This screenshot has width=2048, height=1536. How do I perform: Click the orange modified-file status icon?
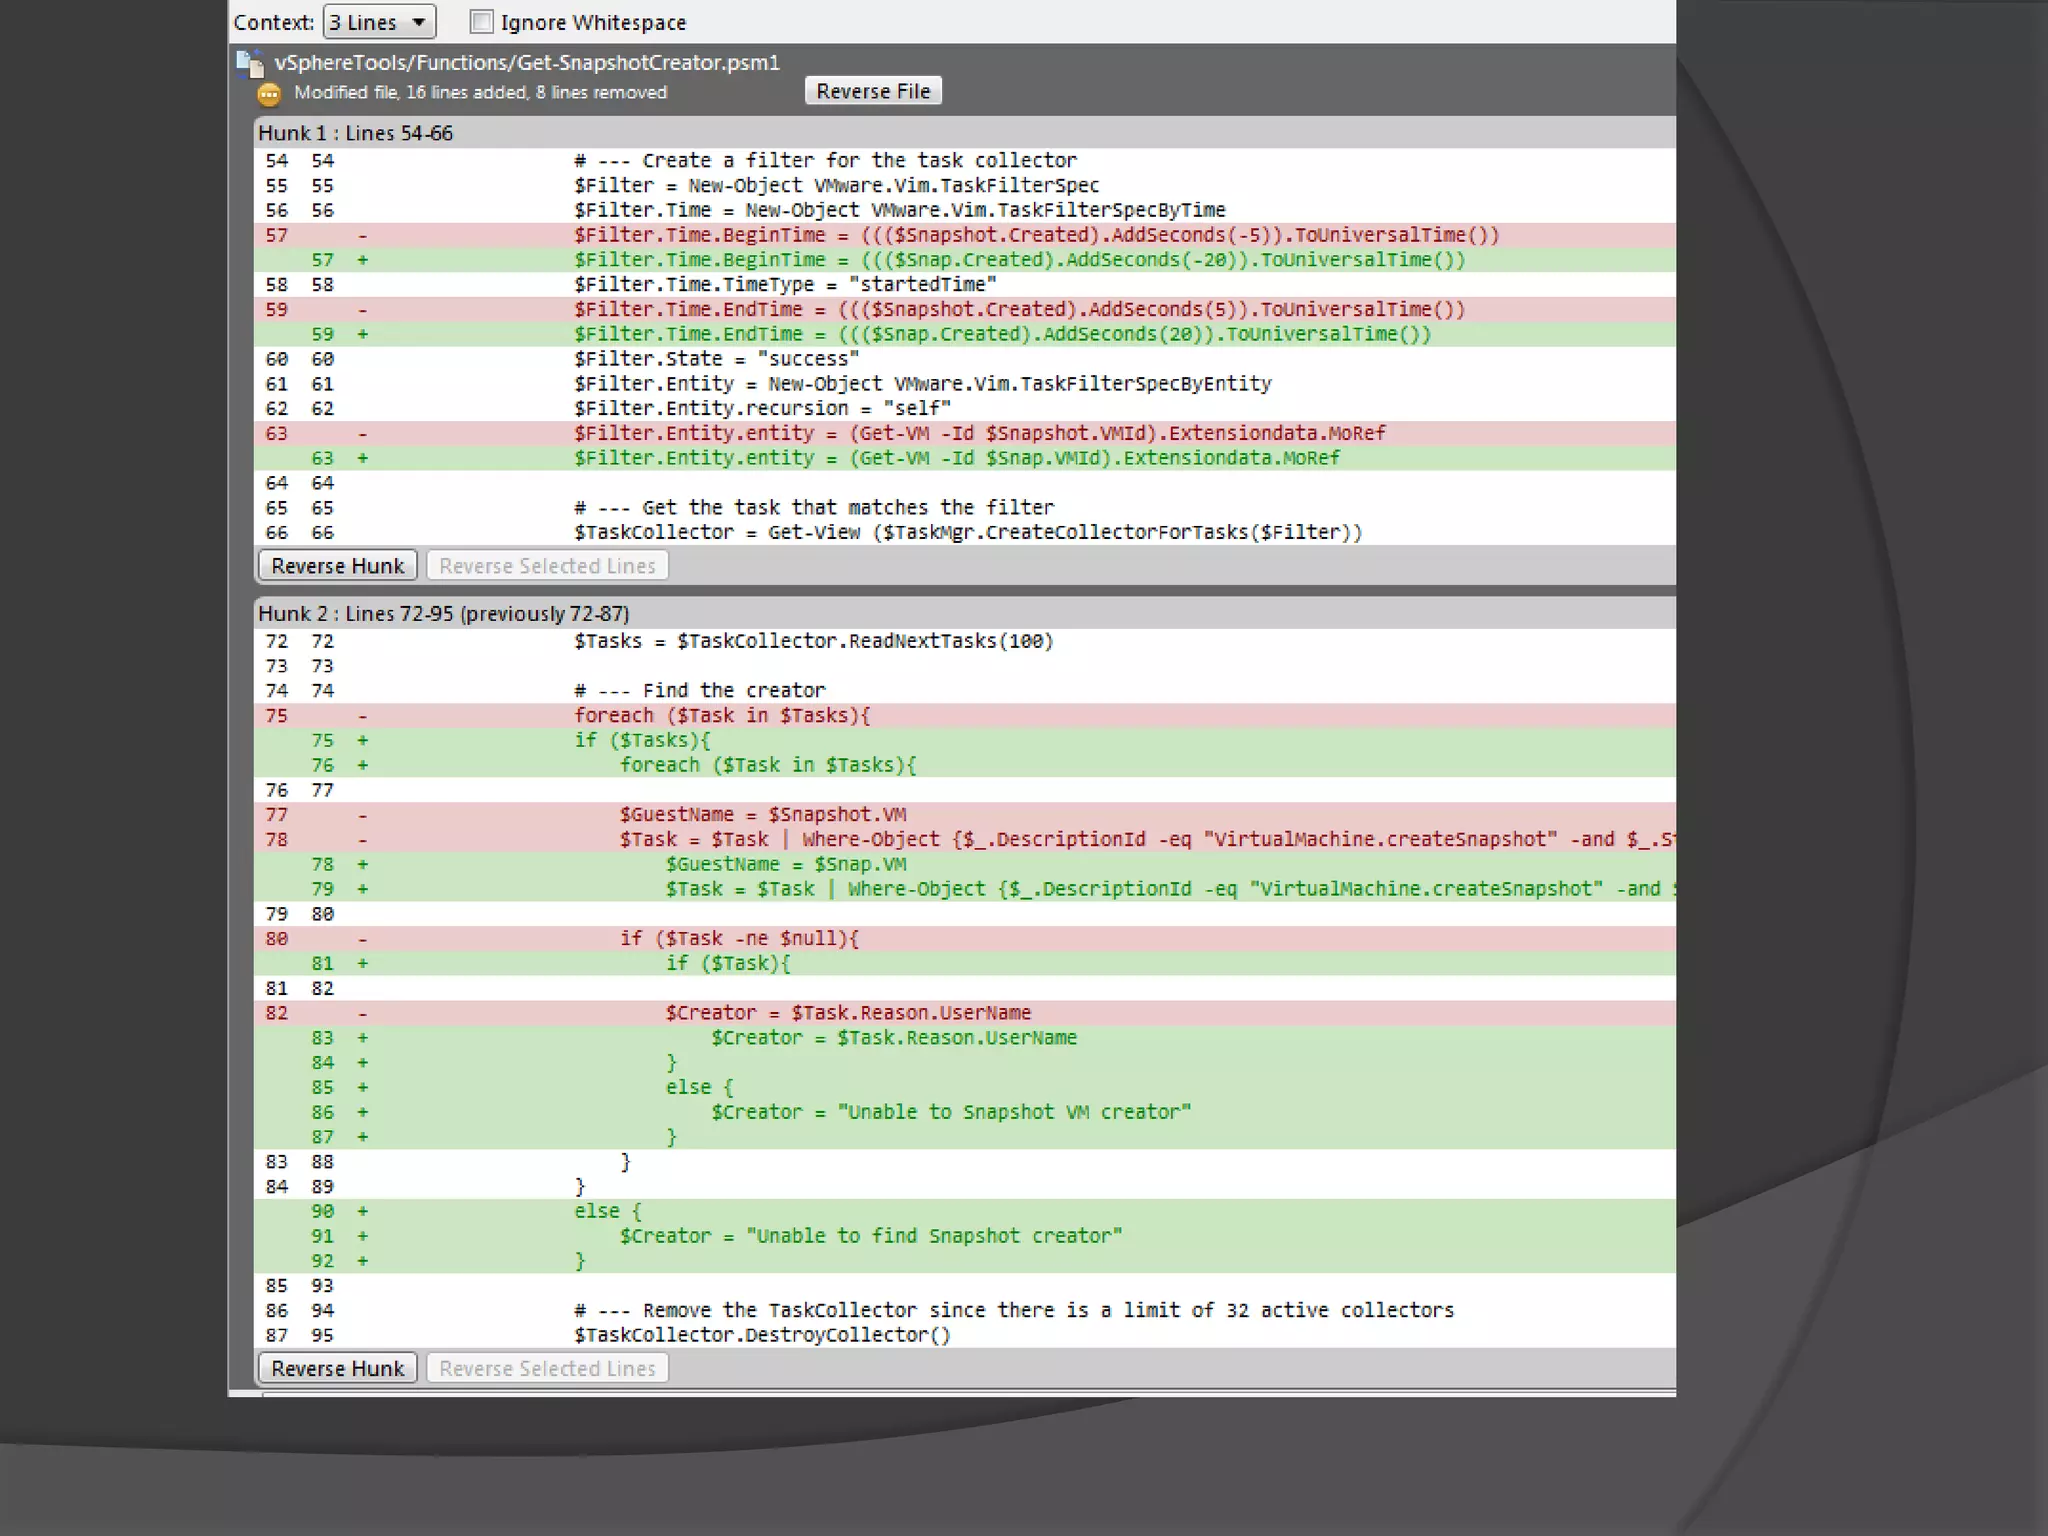tap(269, 94)
